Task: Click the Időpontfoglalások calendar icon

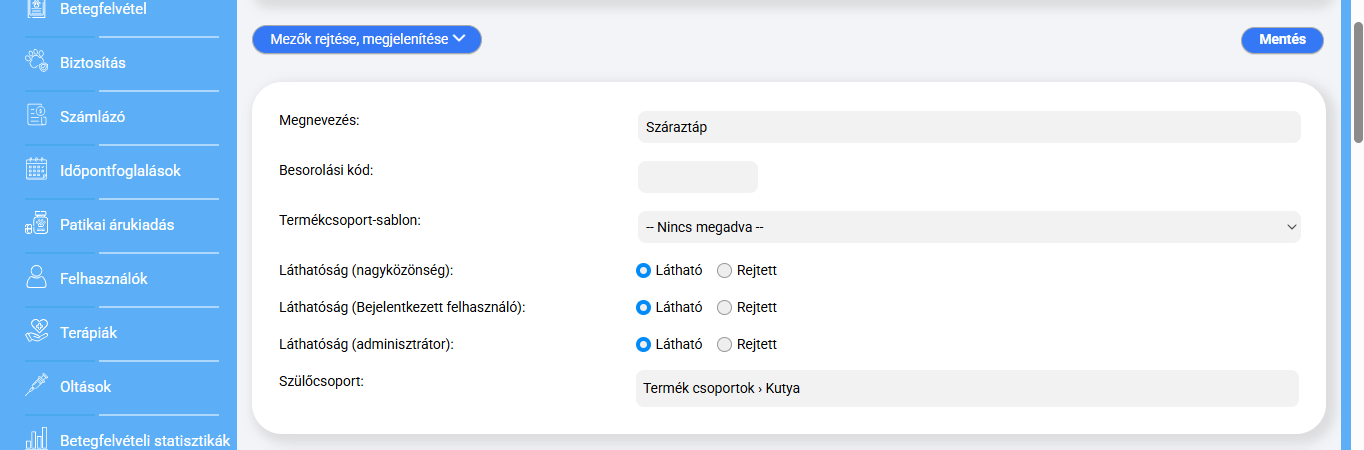Action: click(37, 170)
